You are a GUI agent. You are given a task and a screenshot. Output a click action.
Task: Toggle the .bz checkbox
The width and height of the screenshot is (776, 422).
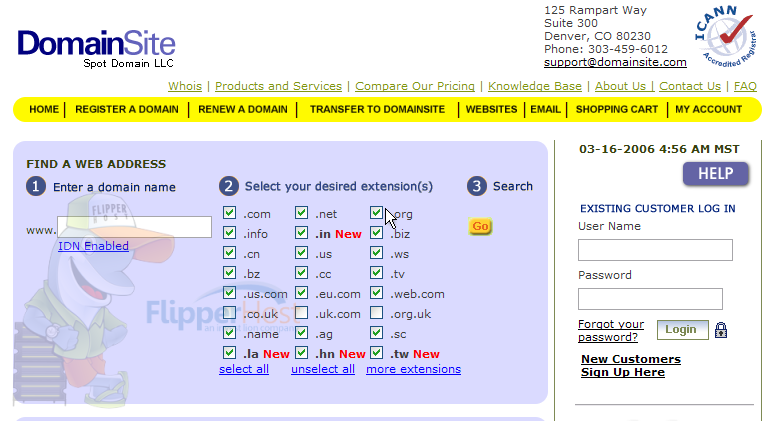229,273
